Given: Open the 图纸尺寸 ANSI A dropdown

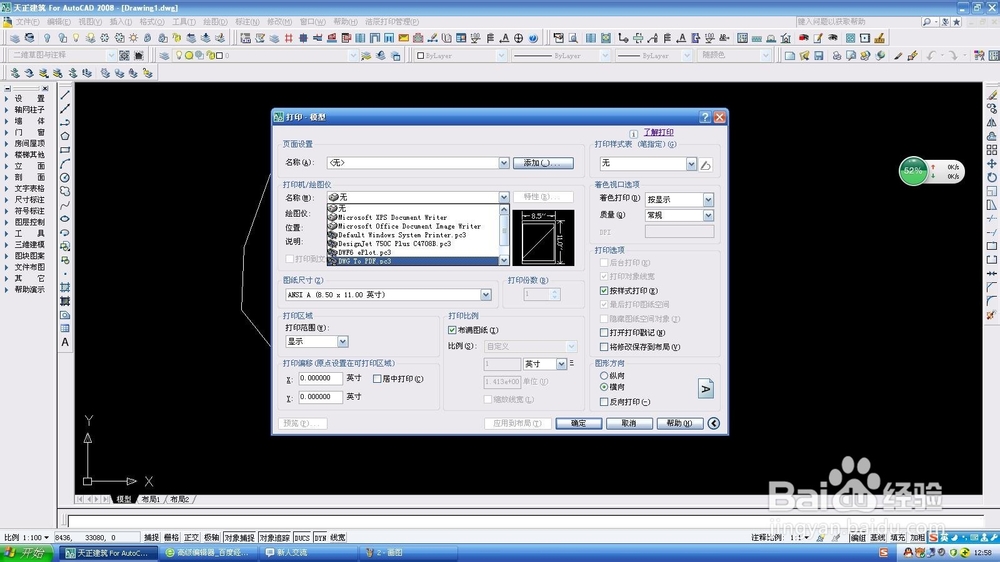Looking at the screenshot, I should click(x=486, y=295).
